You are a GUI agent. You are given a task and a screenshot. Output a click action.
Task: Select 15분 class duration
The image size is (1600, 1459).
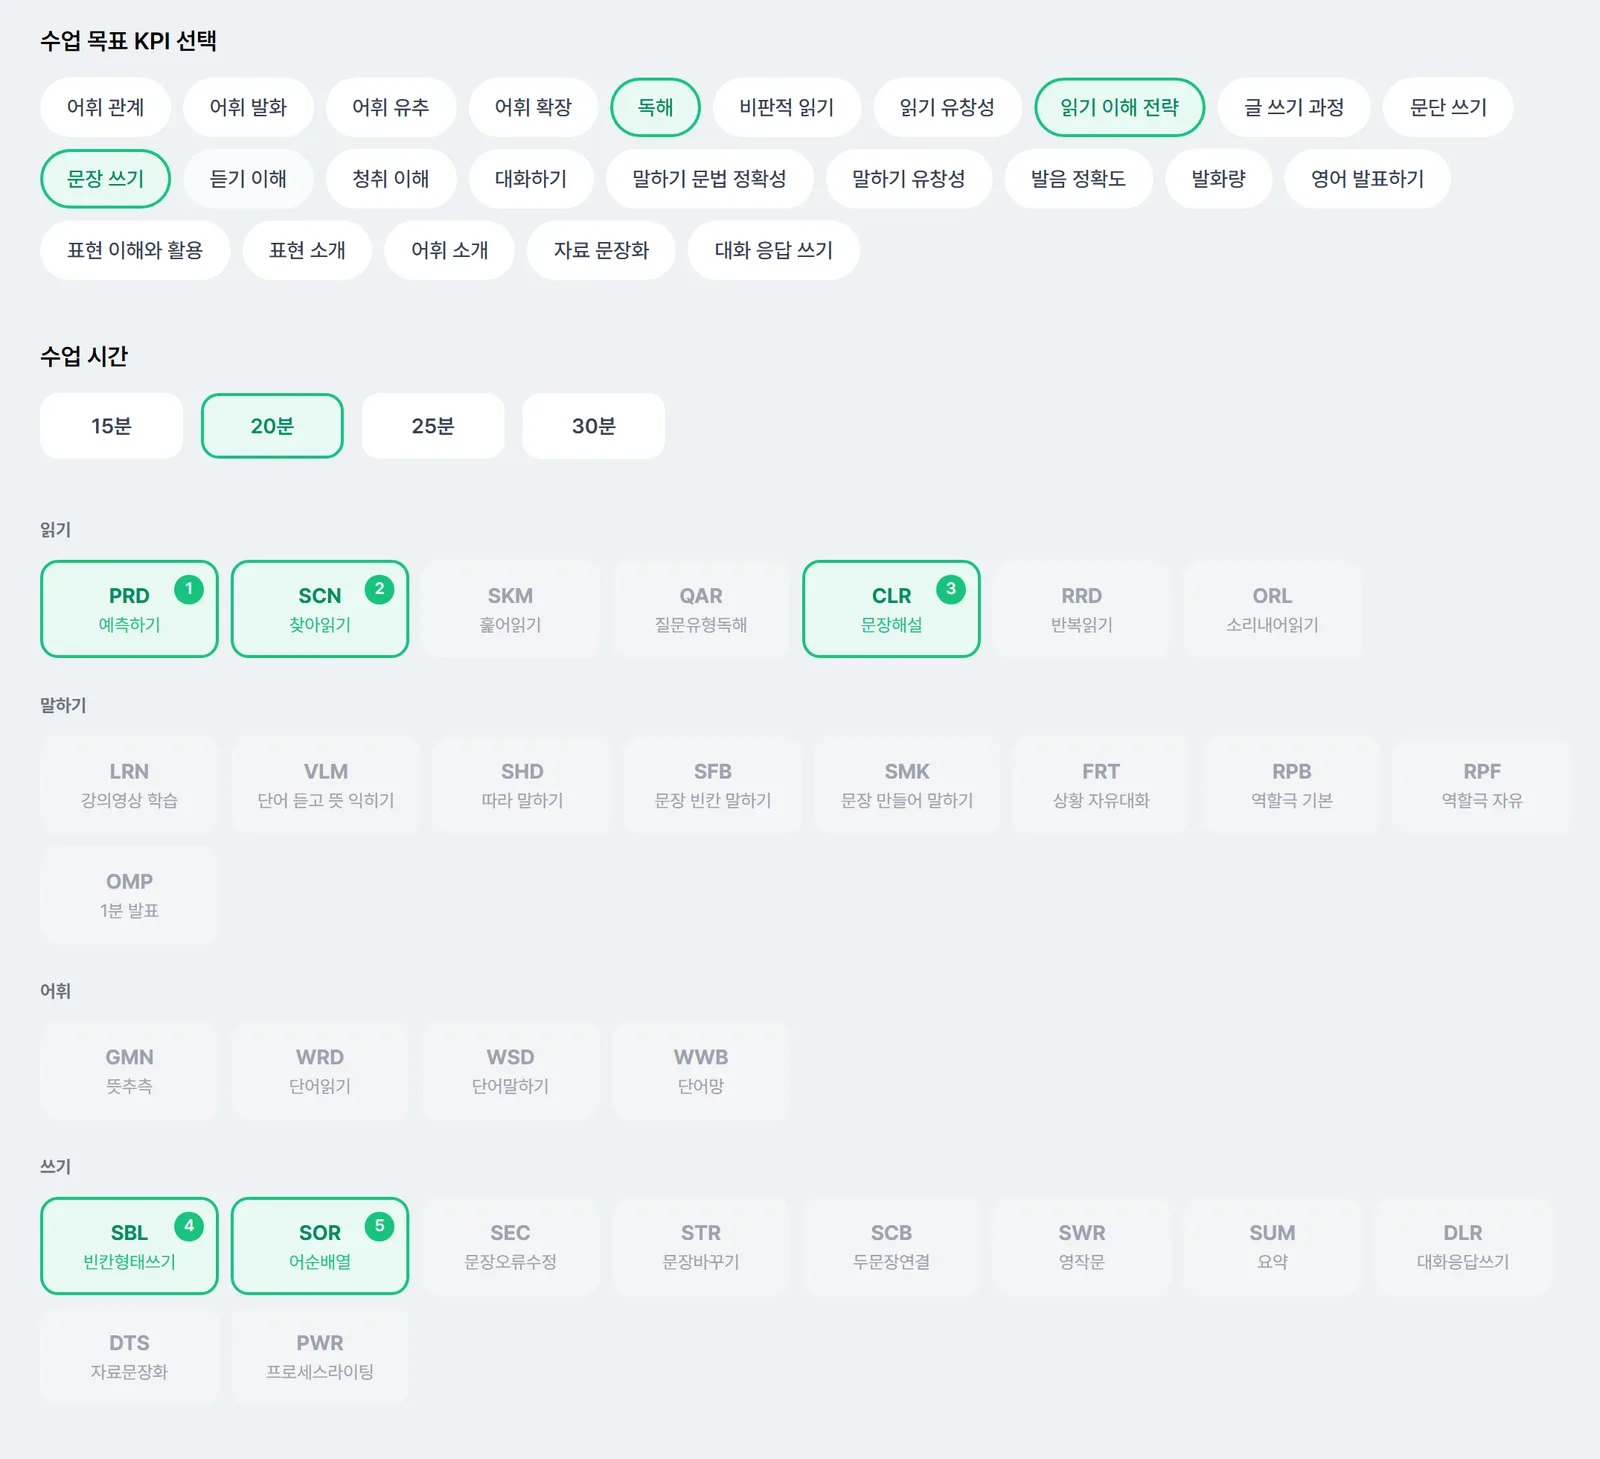pos(111,426)
